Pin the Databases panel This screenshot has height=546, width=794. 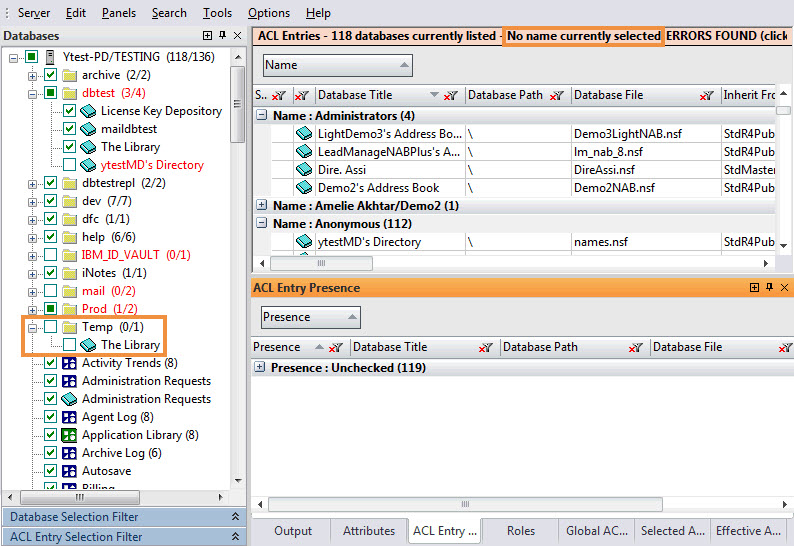(x=222, y=36)
